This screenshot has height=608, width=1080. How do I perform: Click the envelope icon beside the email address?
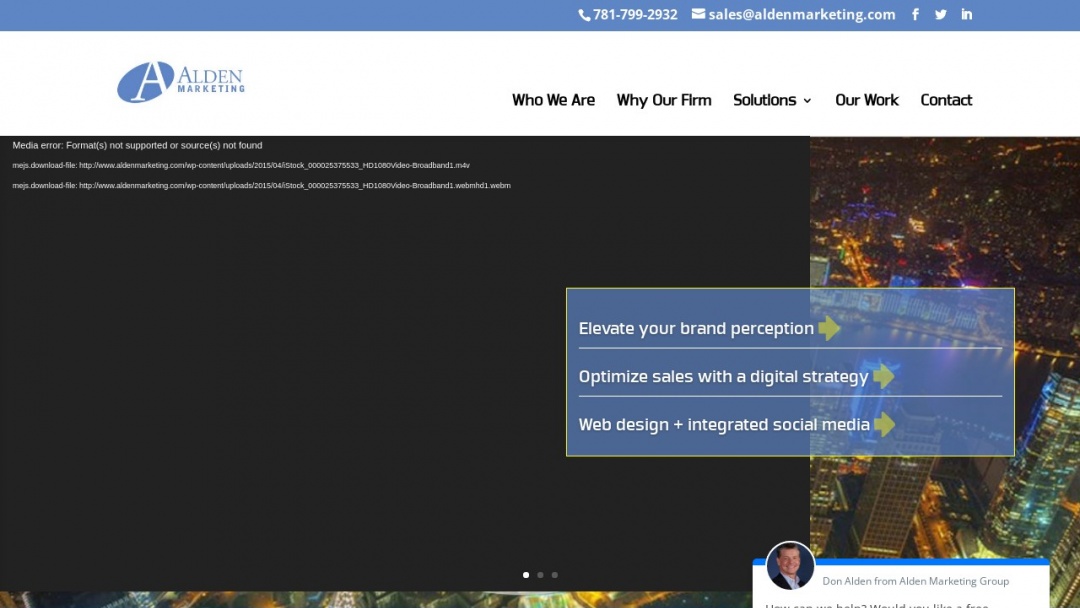697,14
